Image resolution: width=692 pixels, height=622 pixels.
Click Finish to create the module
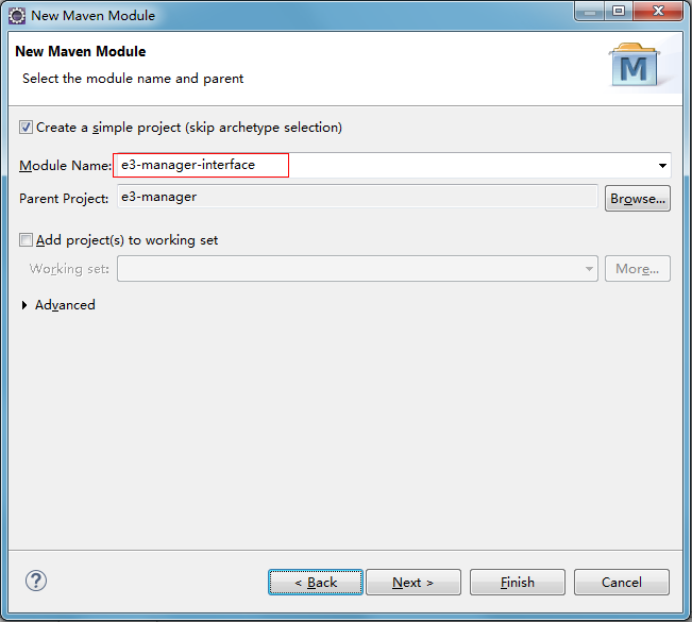coord(517,582)
